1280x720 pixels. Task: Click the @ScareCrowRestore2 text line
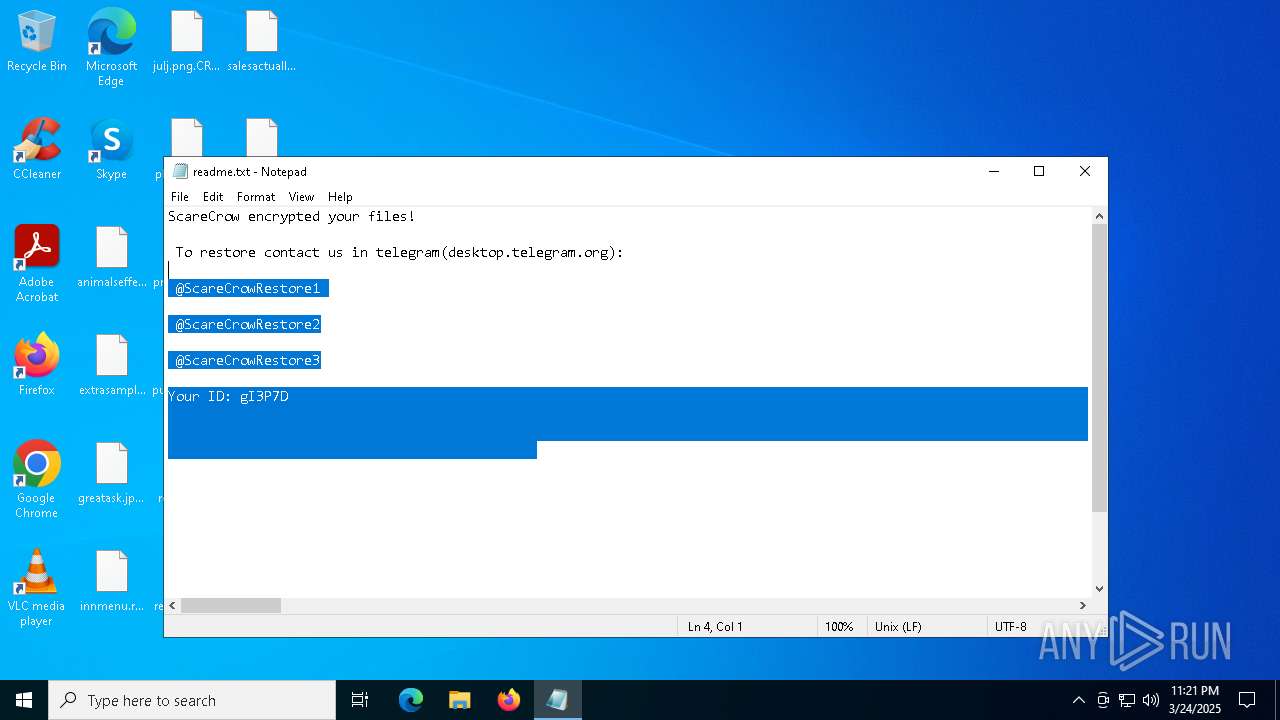[x=248, y=324]
